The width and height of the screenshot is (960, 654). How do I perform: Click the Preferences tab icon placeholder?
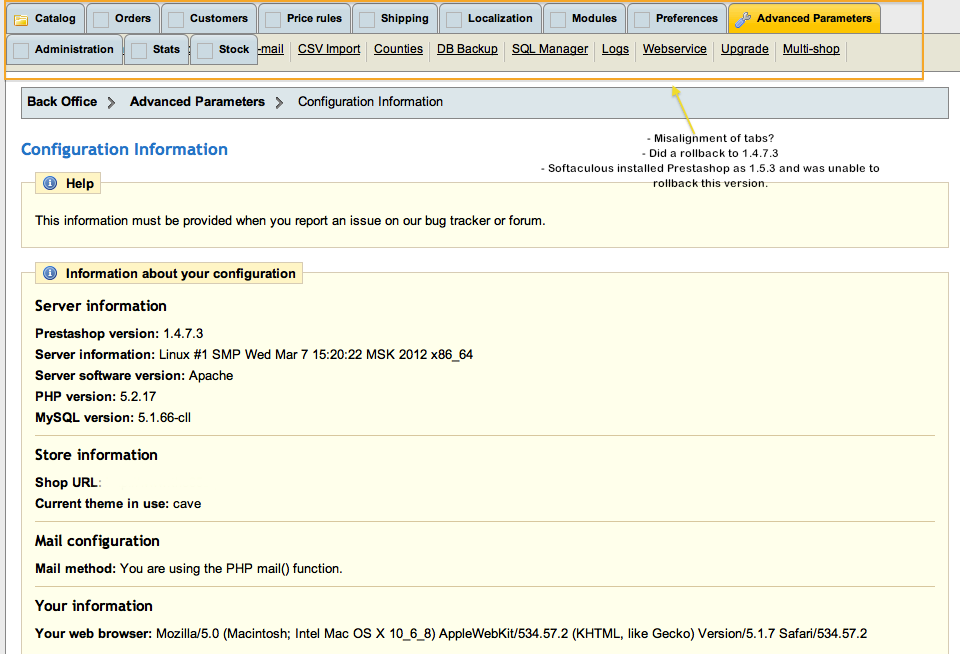pos(642,20)
